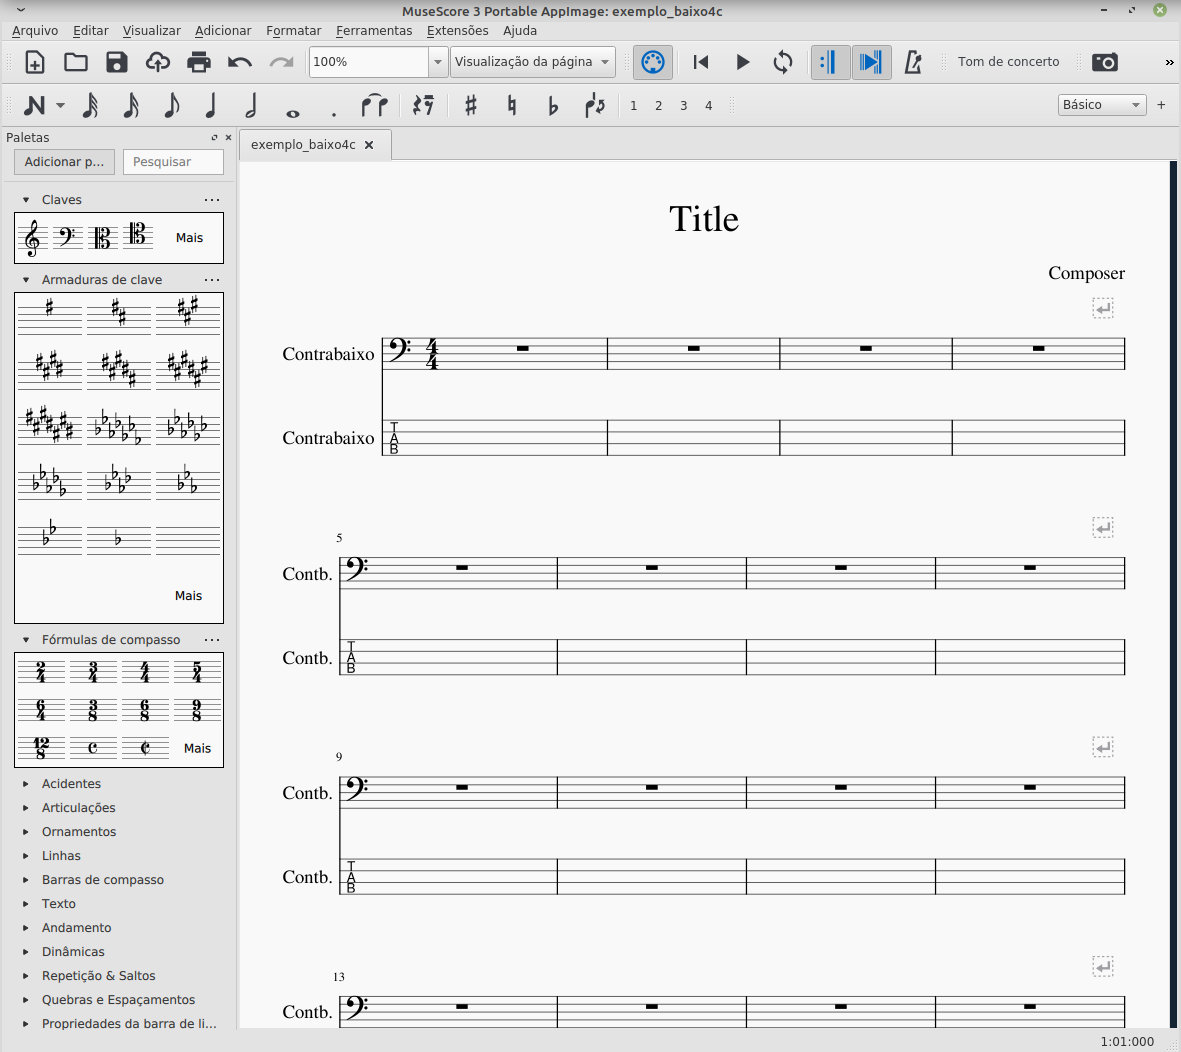Image resolution: width=1181 pixels, height=1052 pixels.
Task: Toggle the tie icon
Action: point(374,105)
